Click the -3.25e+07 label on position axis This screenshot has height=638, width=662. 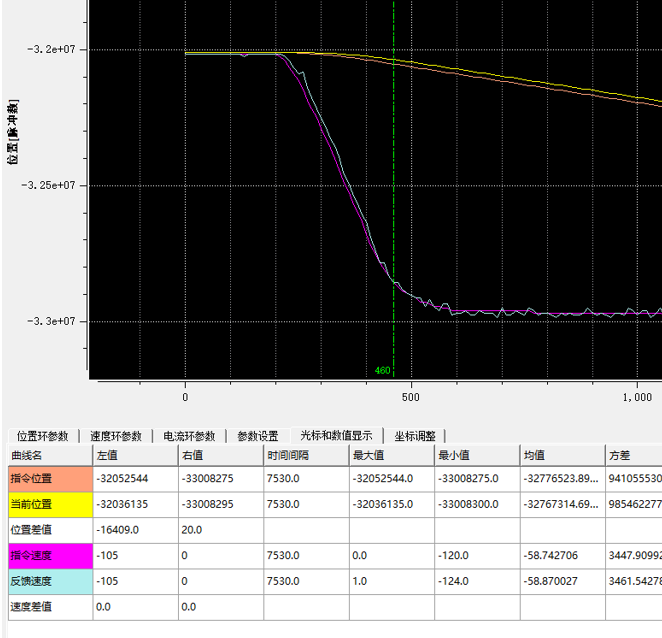(x=48, y=185)
